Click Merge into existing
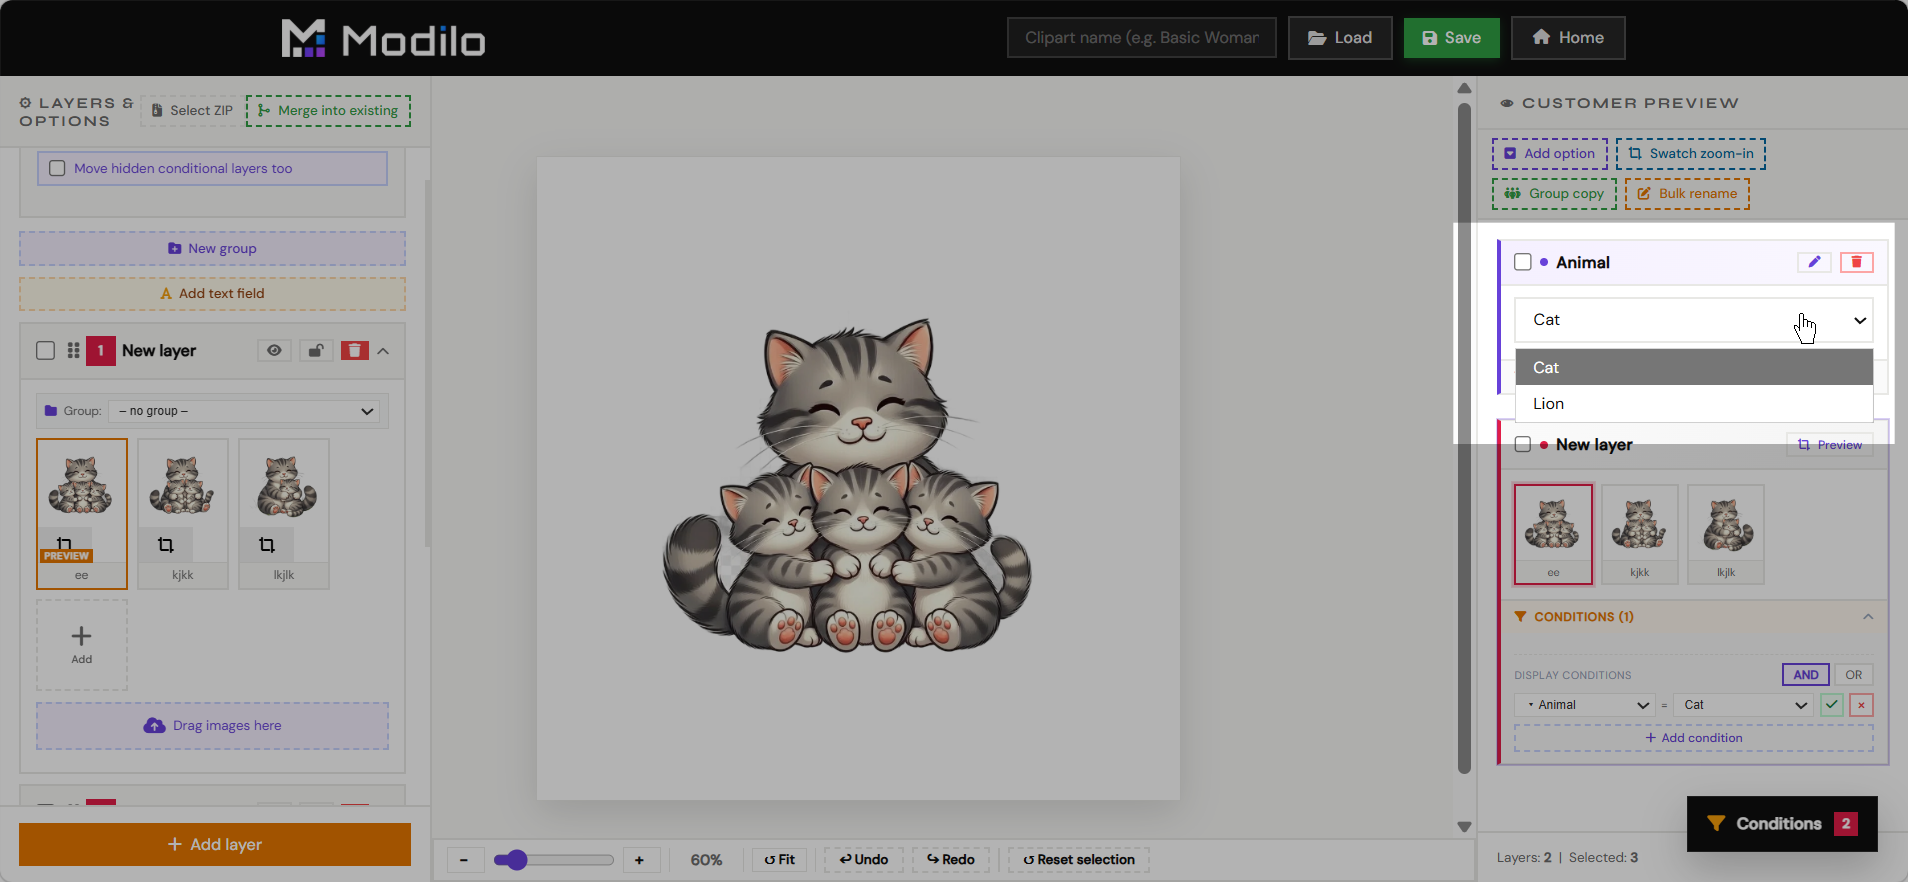Screen dimensions: 1908x882 (328, 110)
